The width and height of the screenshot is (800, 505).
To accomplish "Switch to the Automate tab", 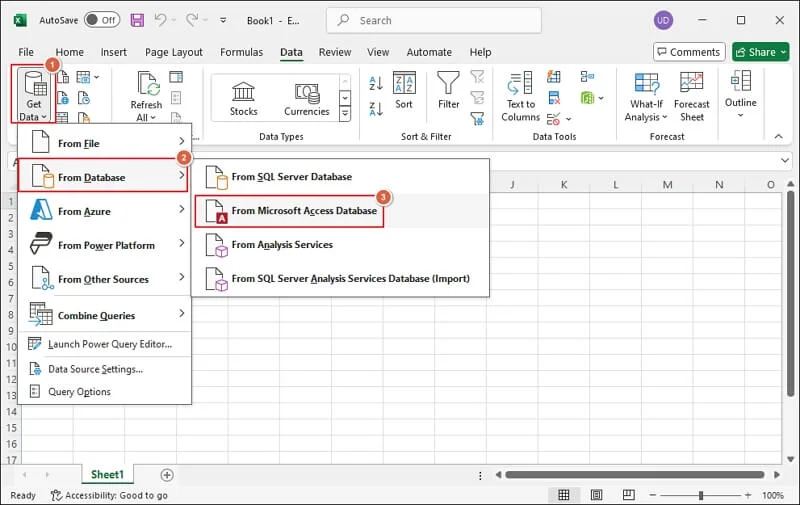I will pos(429,52).
